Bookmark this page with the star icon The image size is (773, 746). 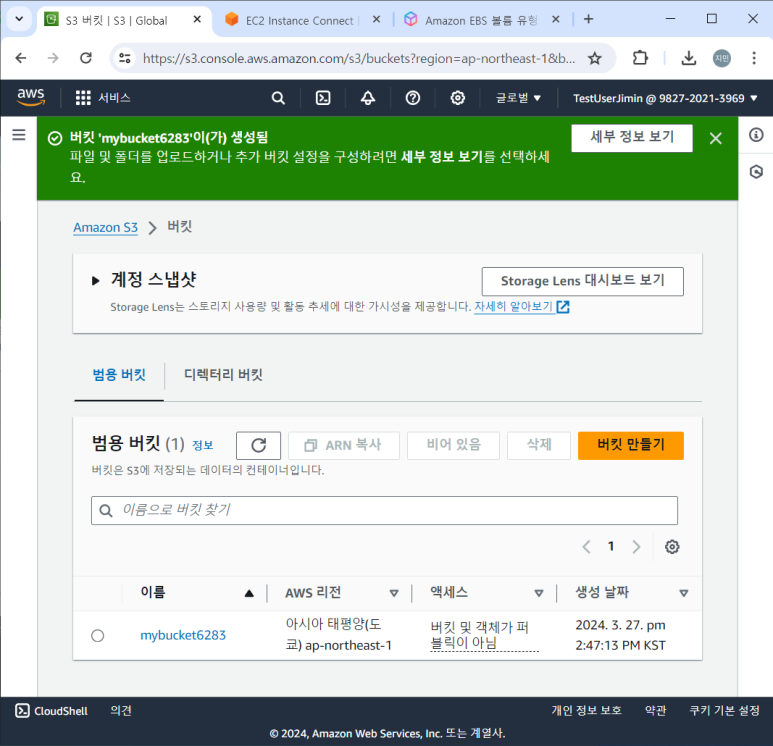pos(595,58)
